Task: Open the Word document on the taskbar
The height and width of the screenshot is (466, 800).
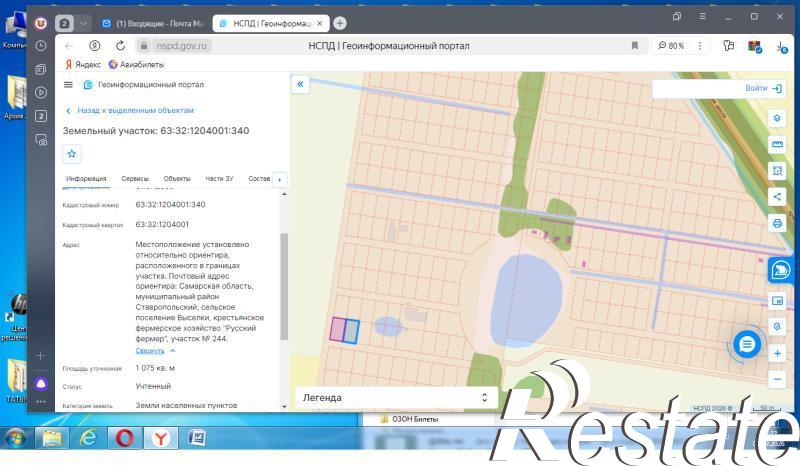Action: tap(197, 438)
